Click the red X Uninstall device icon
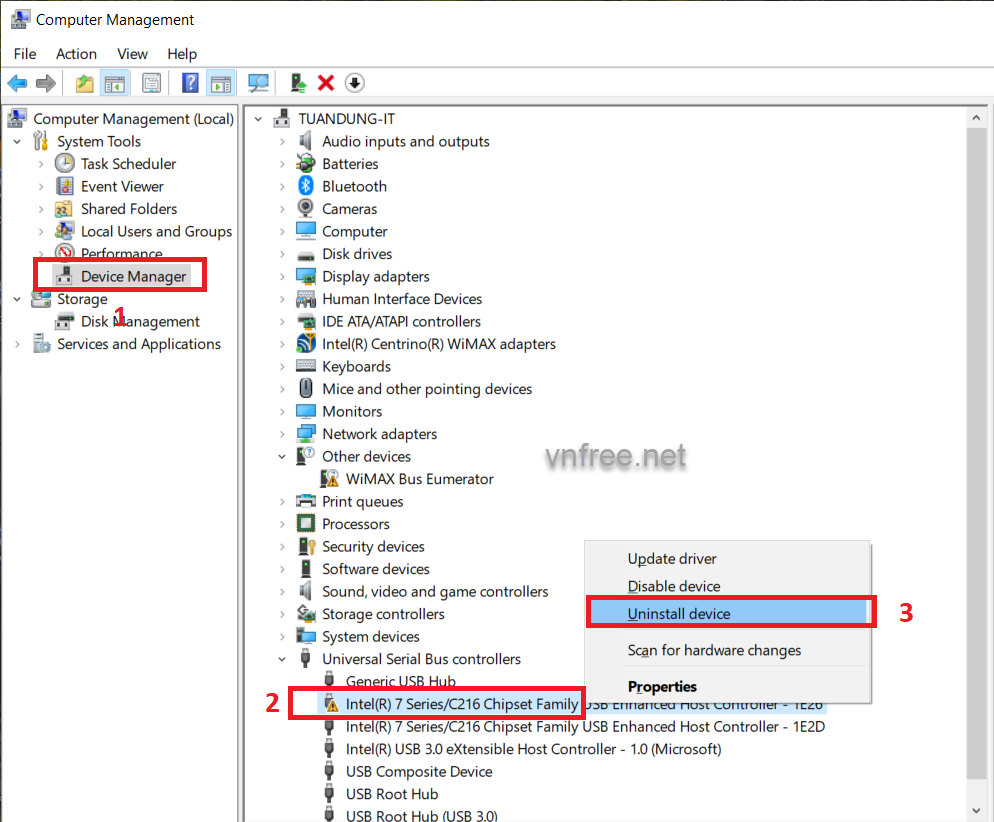Screen dimensions: 994x822 pyautogui.click(x=325, y=83)
